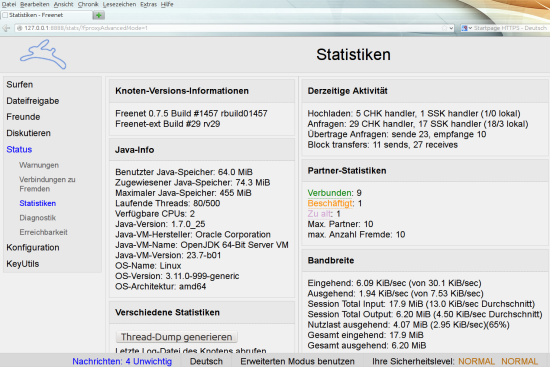
Task: Open Diskutieren in the sidebar
Action: pos(28,133)
